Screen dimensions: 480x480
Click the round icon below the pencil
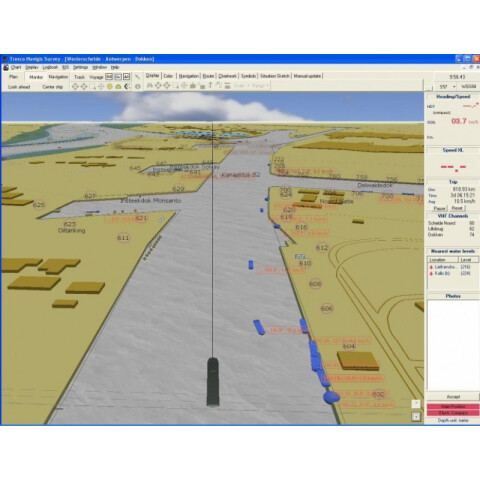(137, 87)
